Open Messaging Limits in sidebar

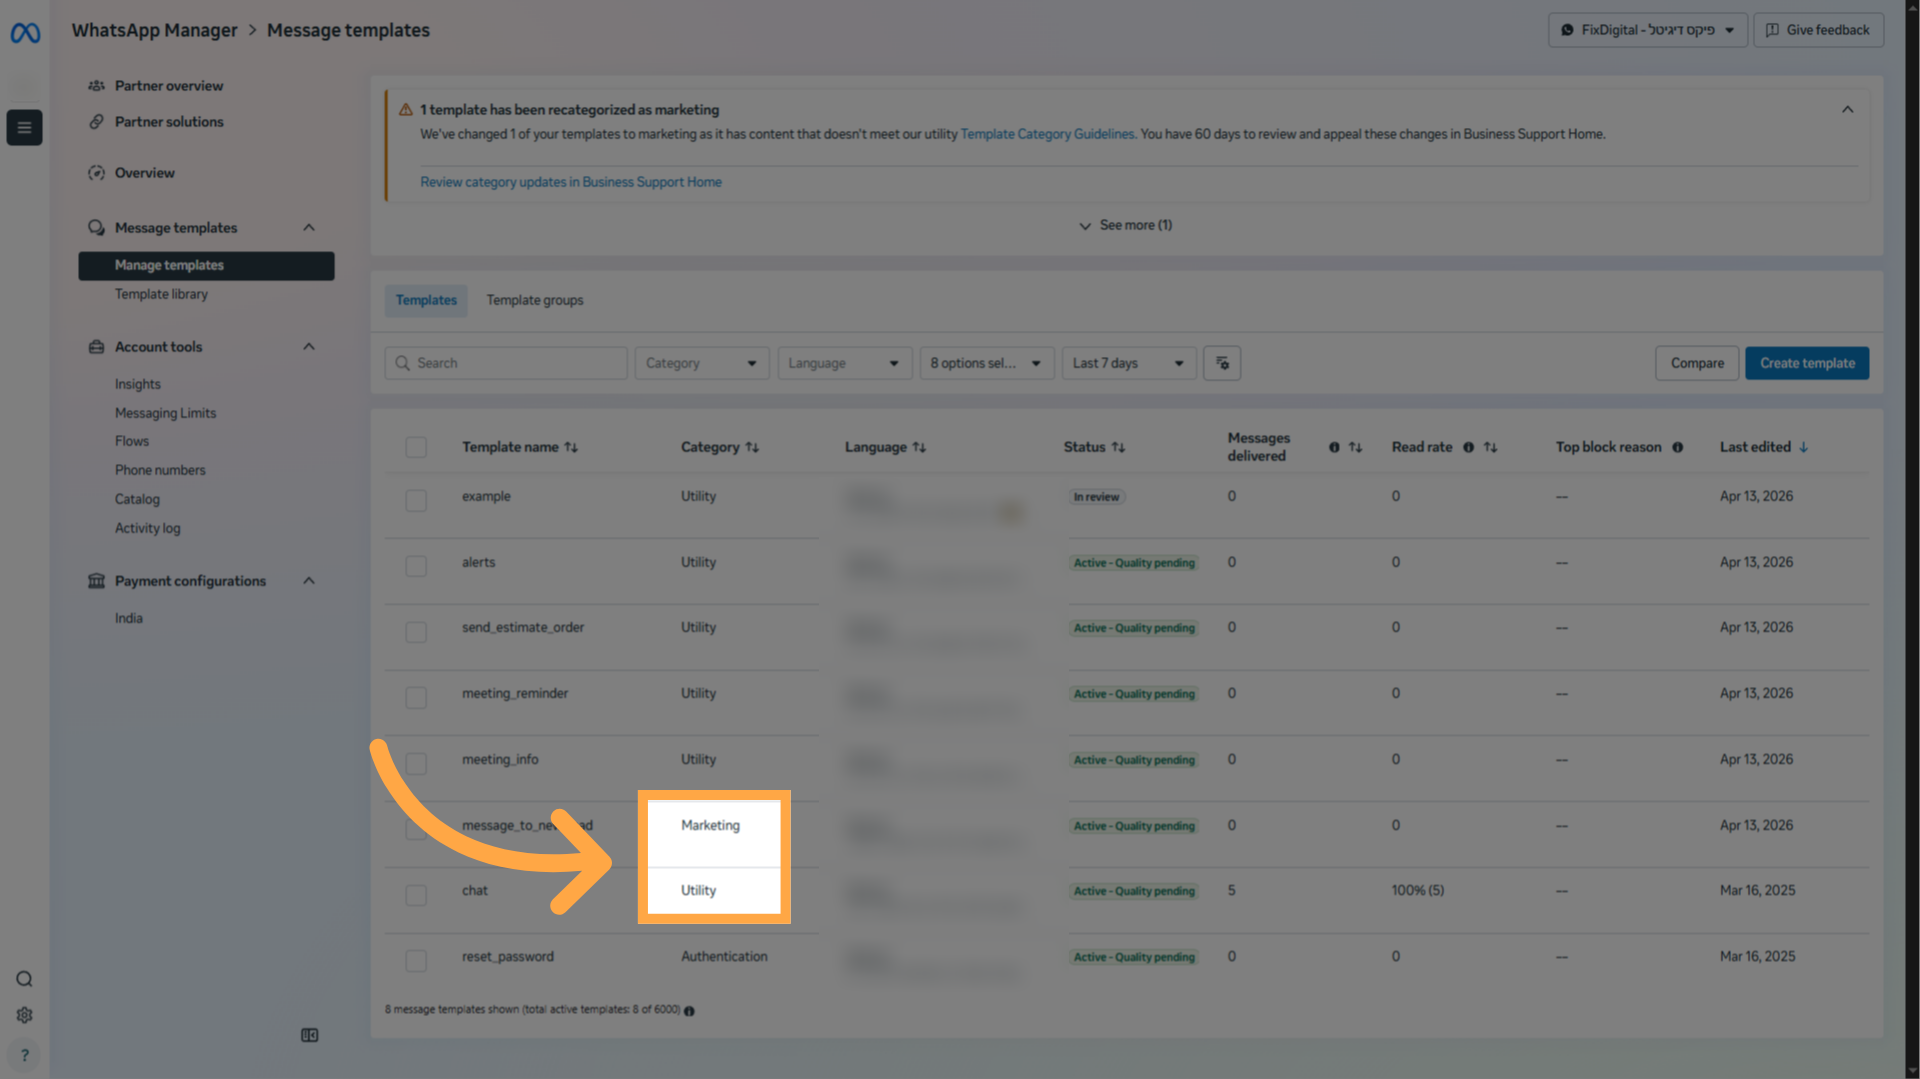click(x=165, y=414)
